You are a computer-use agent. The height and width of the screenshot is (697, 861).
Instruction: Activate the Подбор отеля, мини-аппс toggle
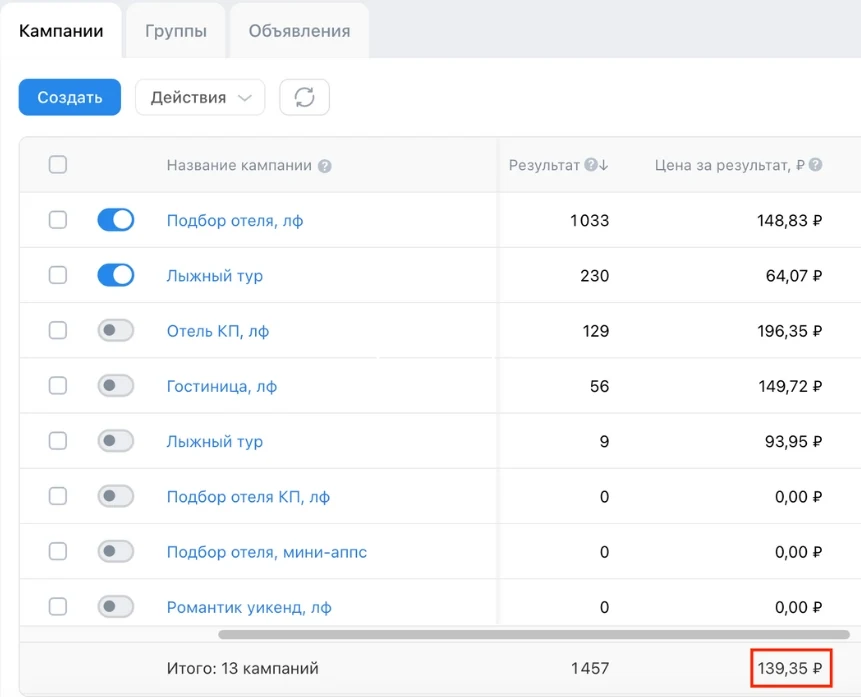tap(116, 551)
